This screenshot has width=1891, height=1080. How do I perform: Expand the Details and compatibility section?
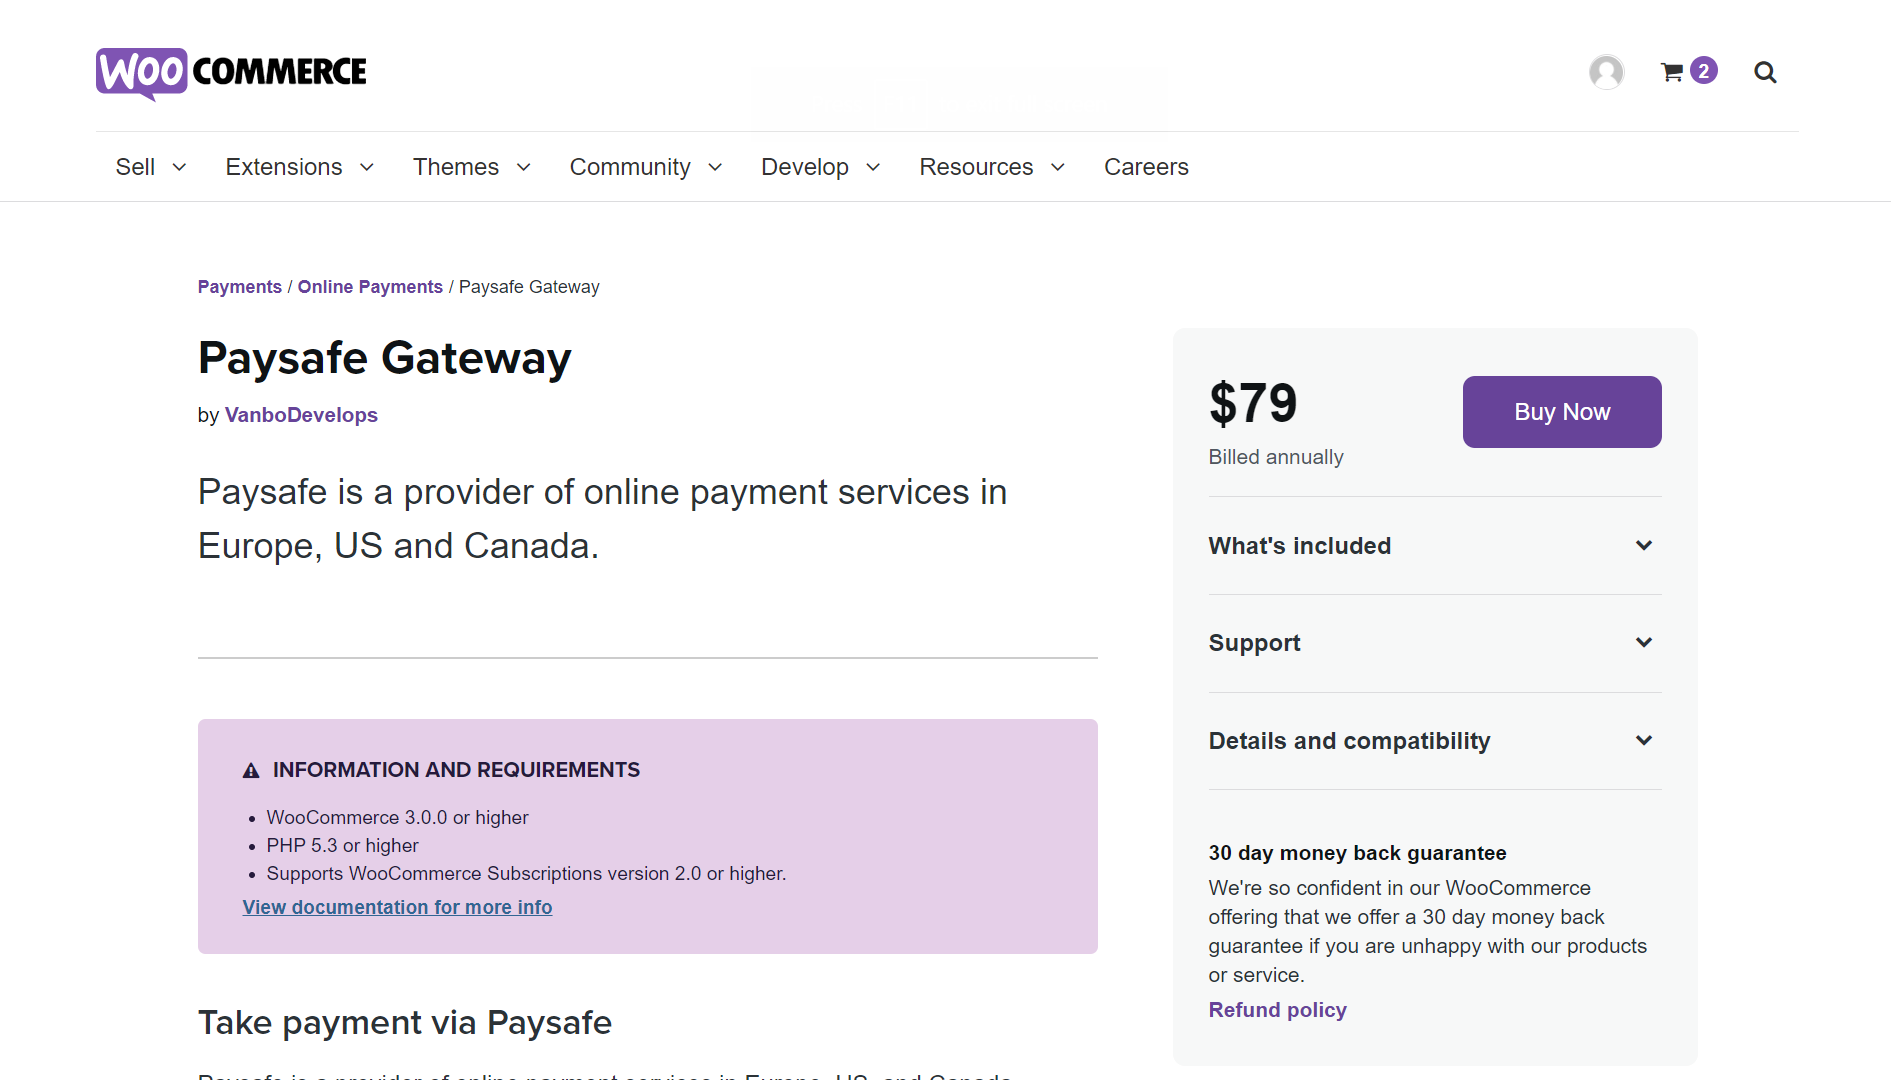click(1435, 741)
